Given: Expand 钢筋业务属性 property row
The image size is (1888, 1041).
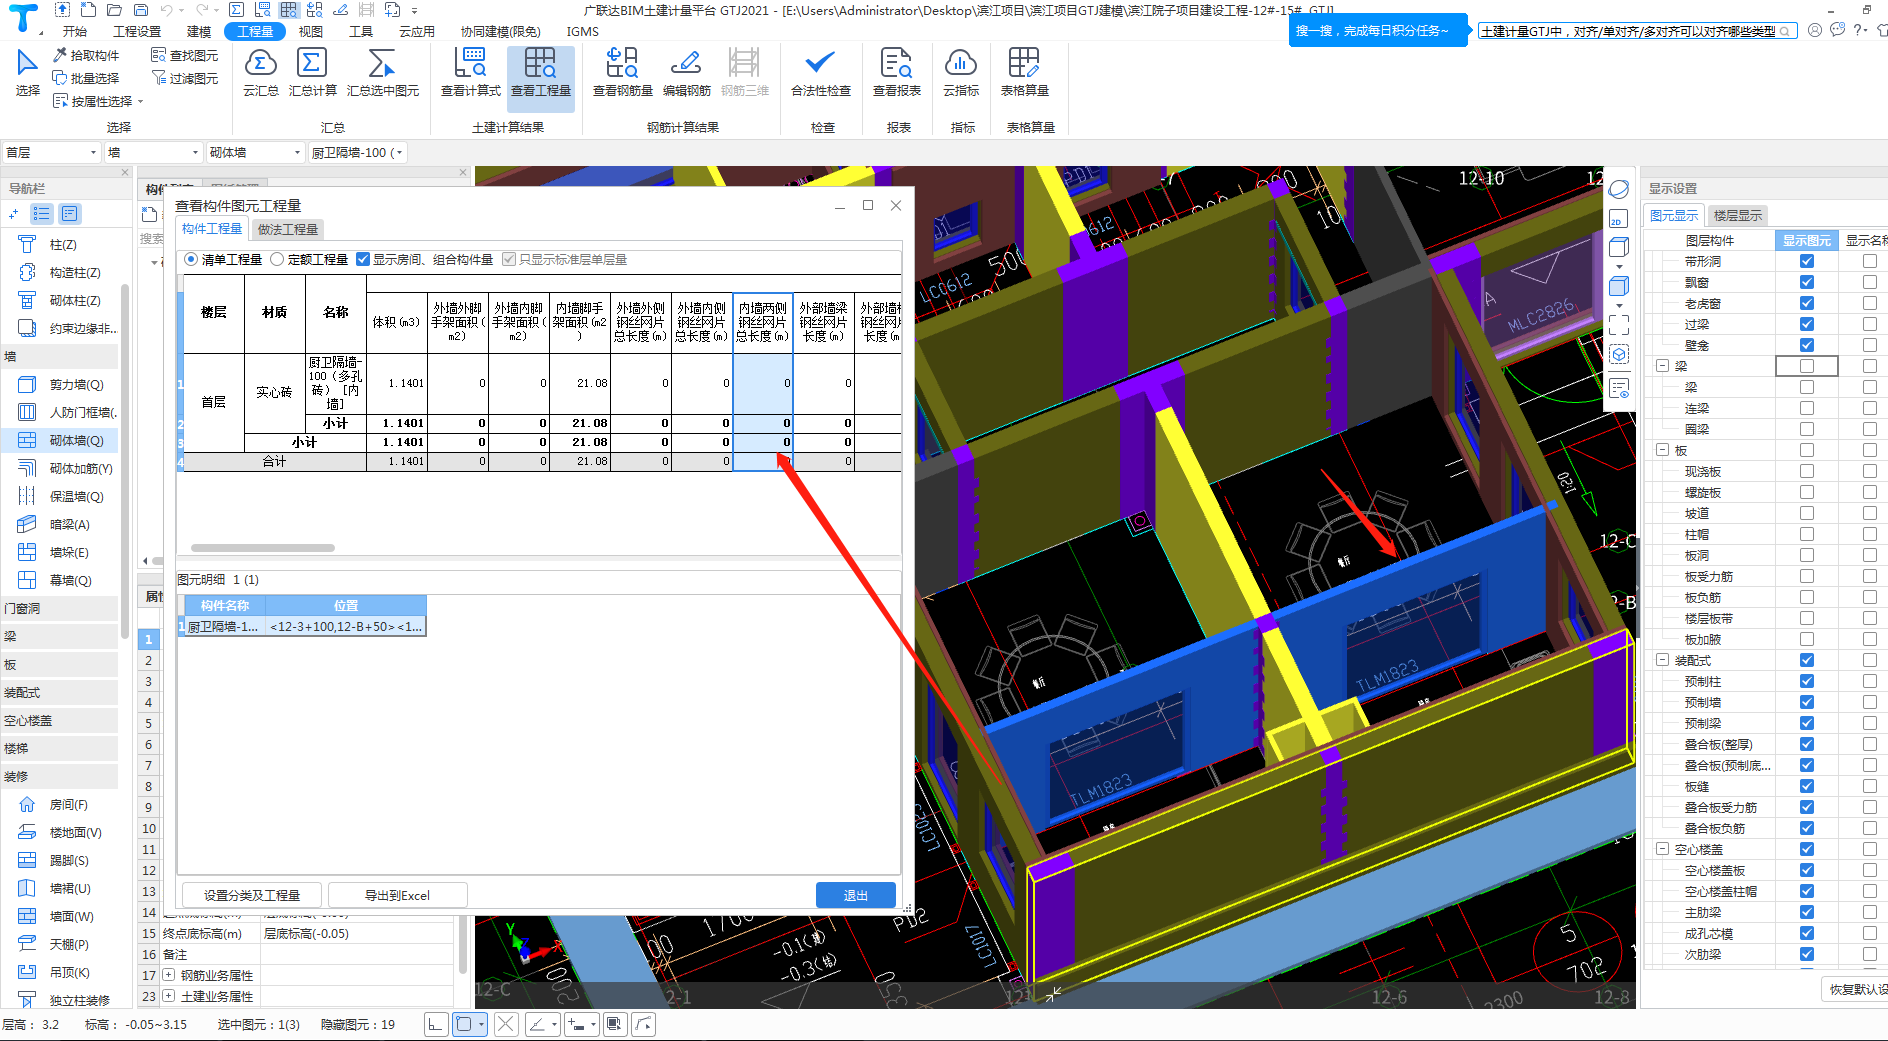Looking at the screenshot, I should 169,975.
